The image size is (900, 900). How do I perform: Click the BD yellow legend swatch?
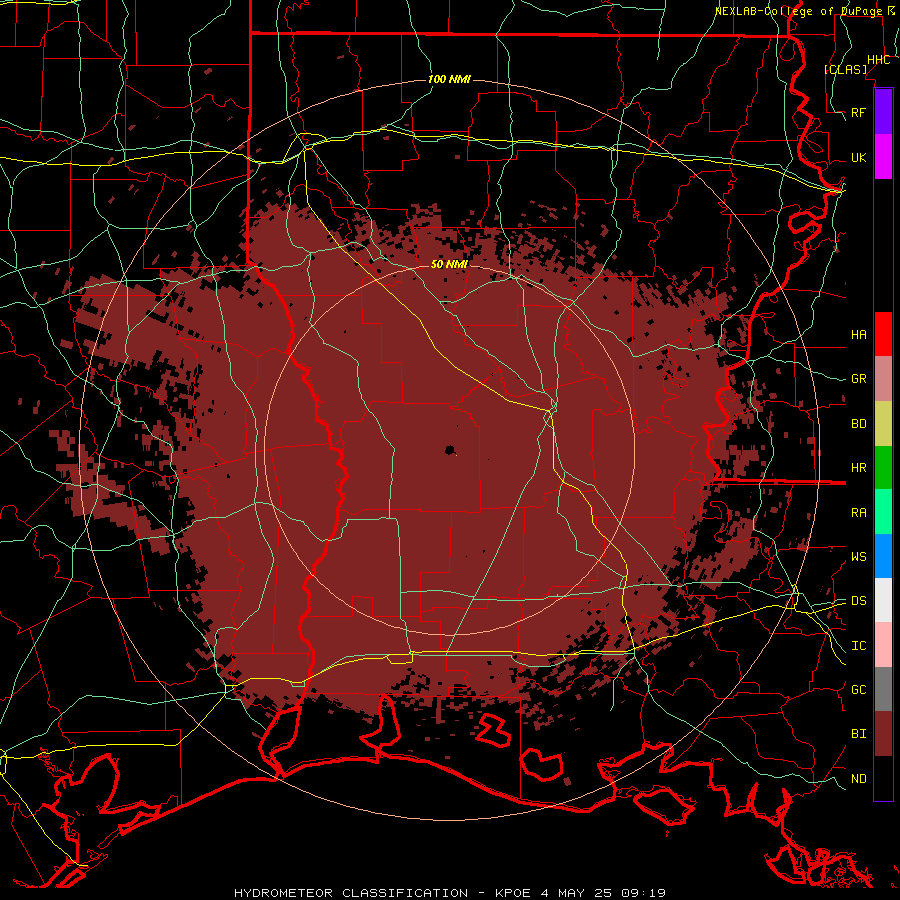pyautogui.click(x=883, y=424)
